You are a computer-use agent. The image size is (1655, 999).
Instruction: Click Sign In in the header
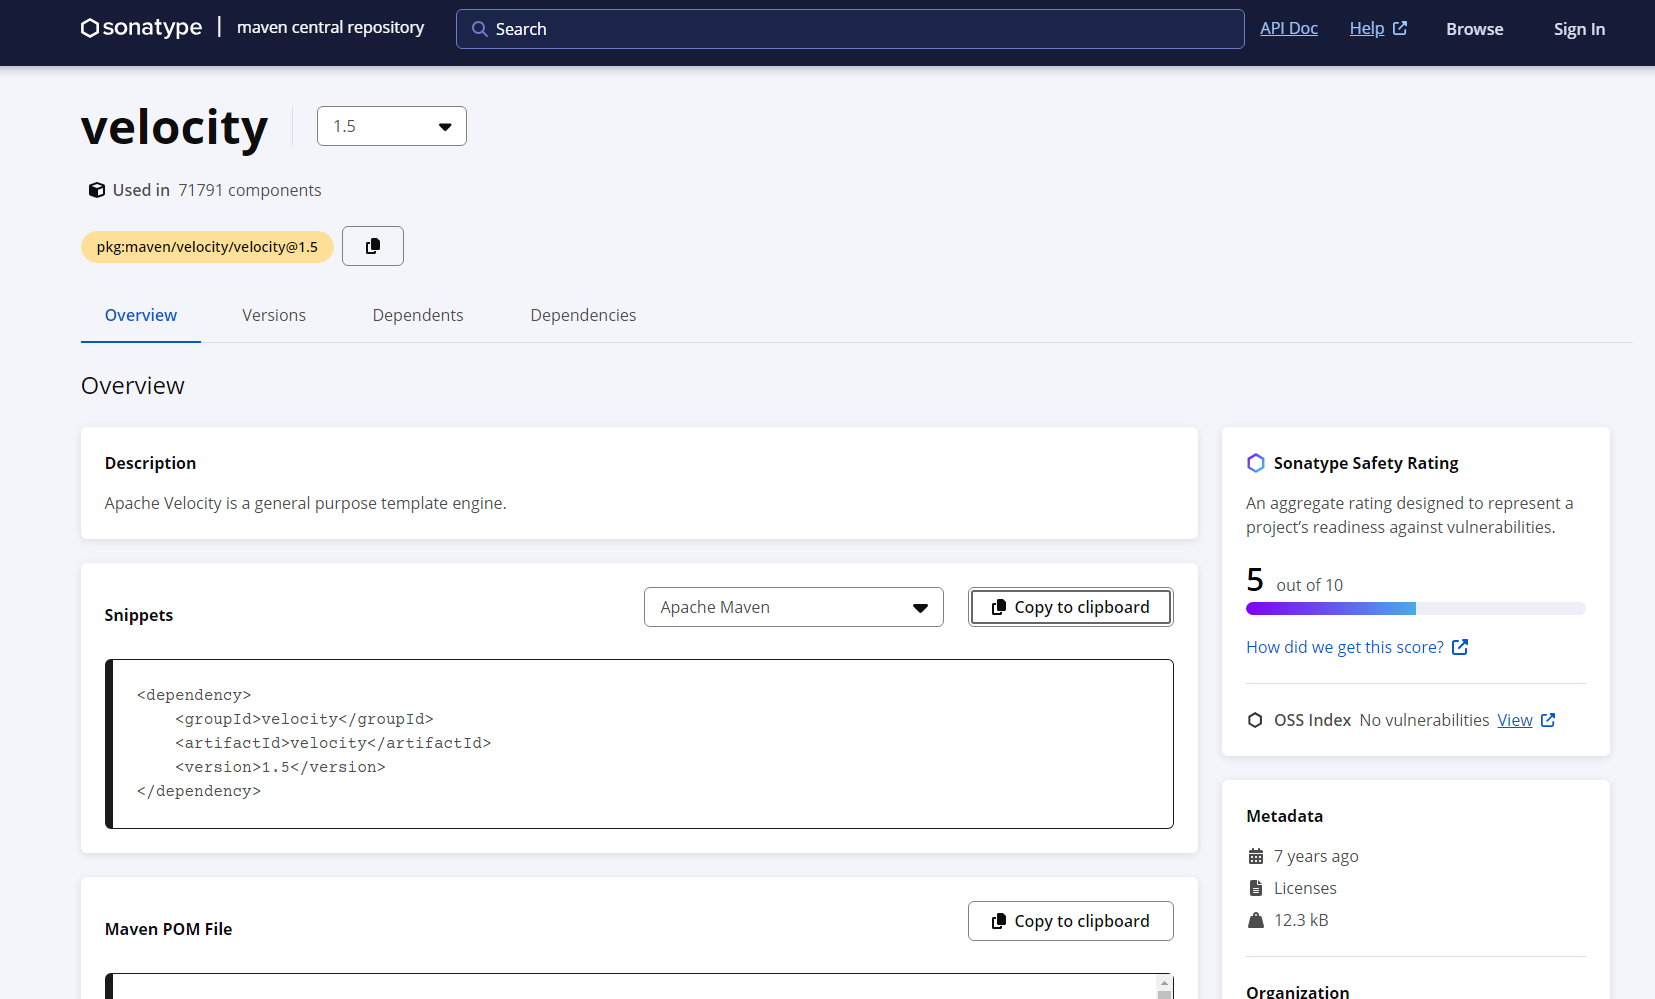[1579, 29]
